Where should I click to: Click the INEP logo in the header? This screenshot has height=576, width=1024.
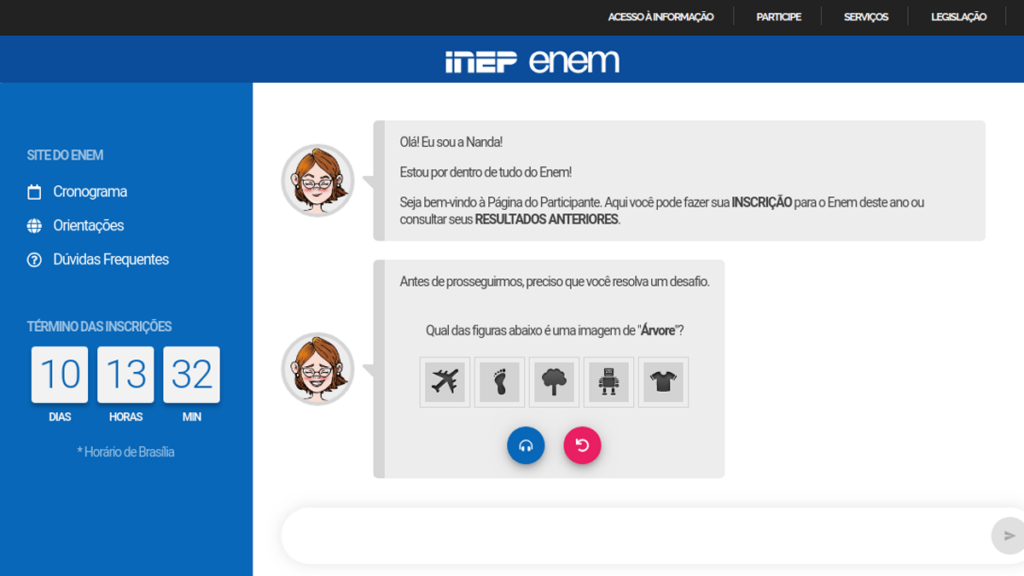(x=481, y=61)
